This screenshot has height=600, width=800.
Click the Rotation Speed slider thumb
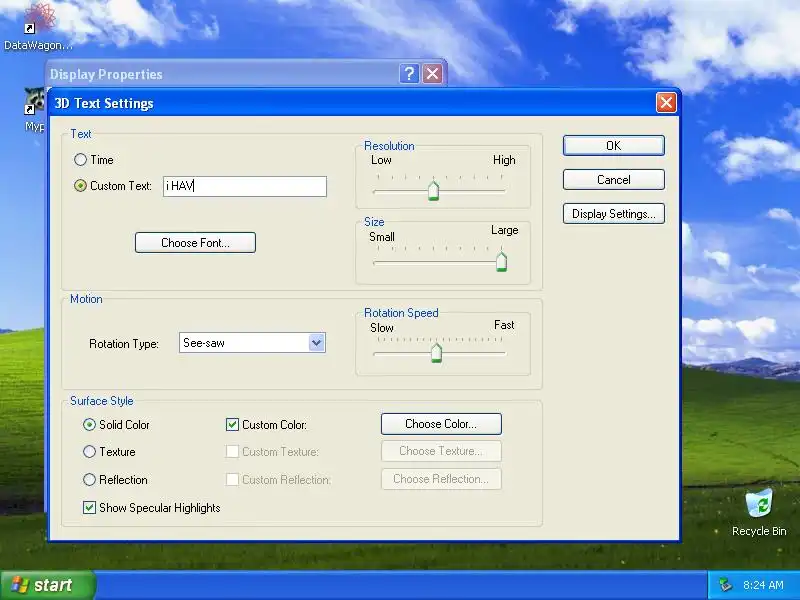(x=436, y=353)
